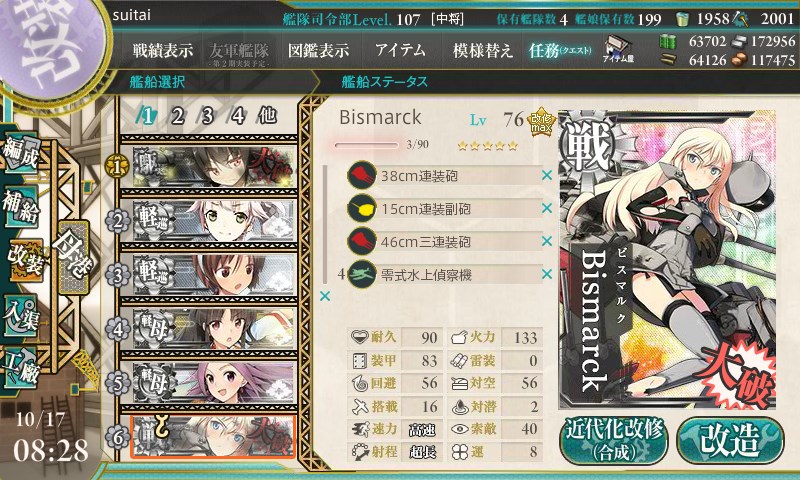Image resolution: width=800 pixels, height=480 pixels.
Task: Remove the 15cm連装副砲 equipment
Action: pos(547,208)
